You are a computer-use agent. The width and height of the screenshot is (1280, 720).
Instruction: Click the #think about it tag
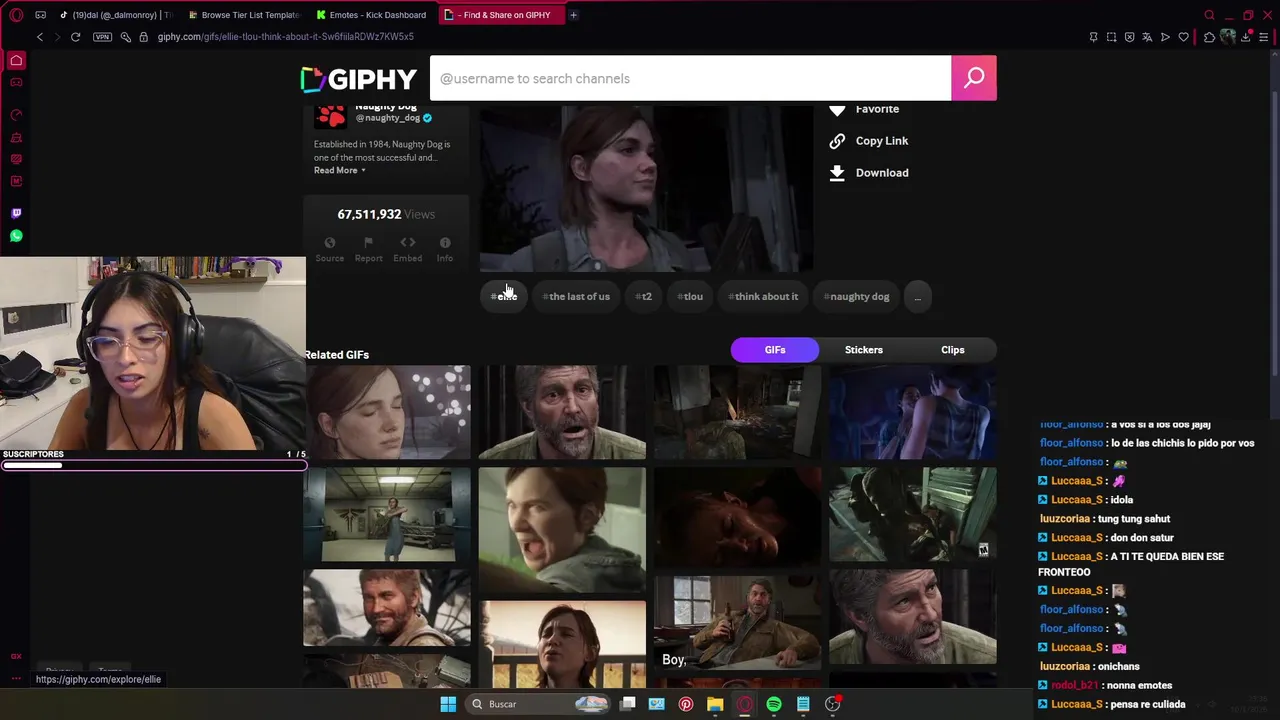pos(763,296)
